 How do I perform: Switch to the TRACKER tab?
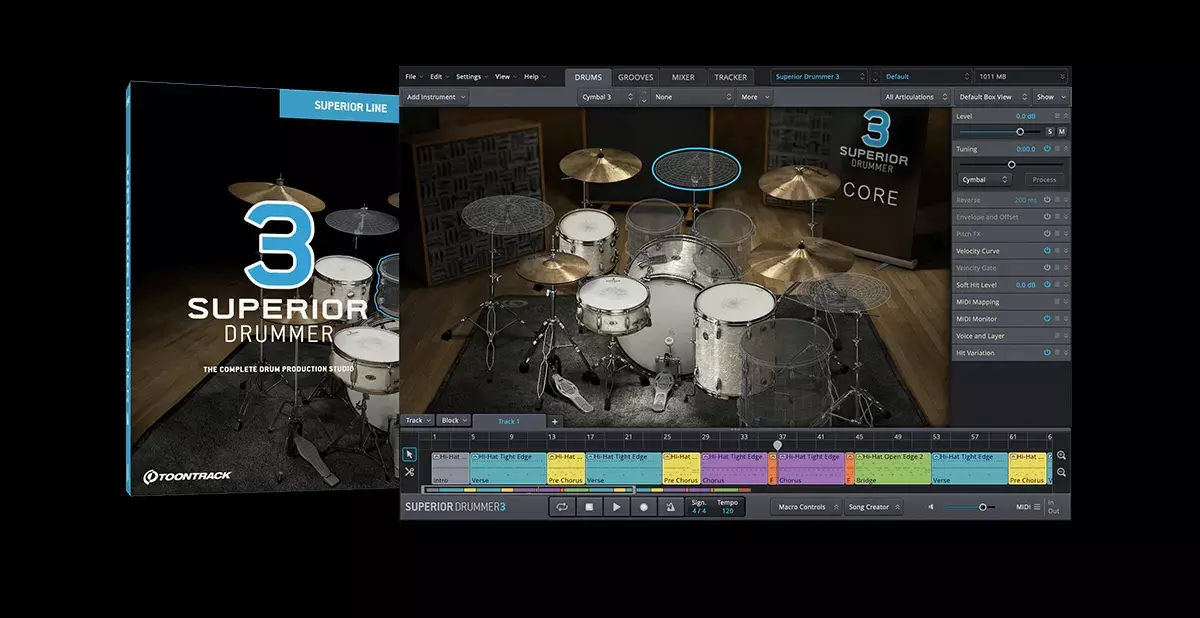731,77
